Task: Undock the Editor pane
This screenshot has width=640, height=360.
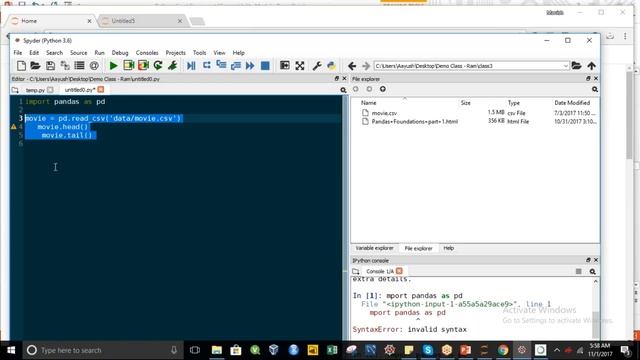Action: (x=337, y=78)
